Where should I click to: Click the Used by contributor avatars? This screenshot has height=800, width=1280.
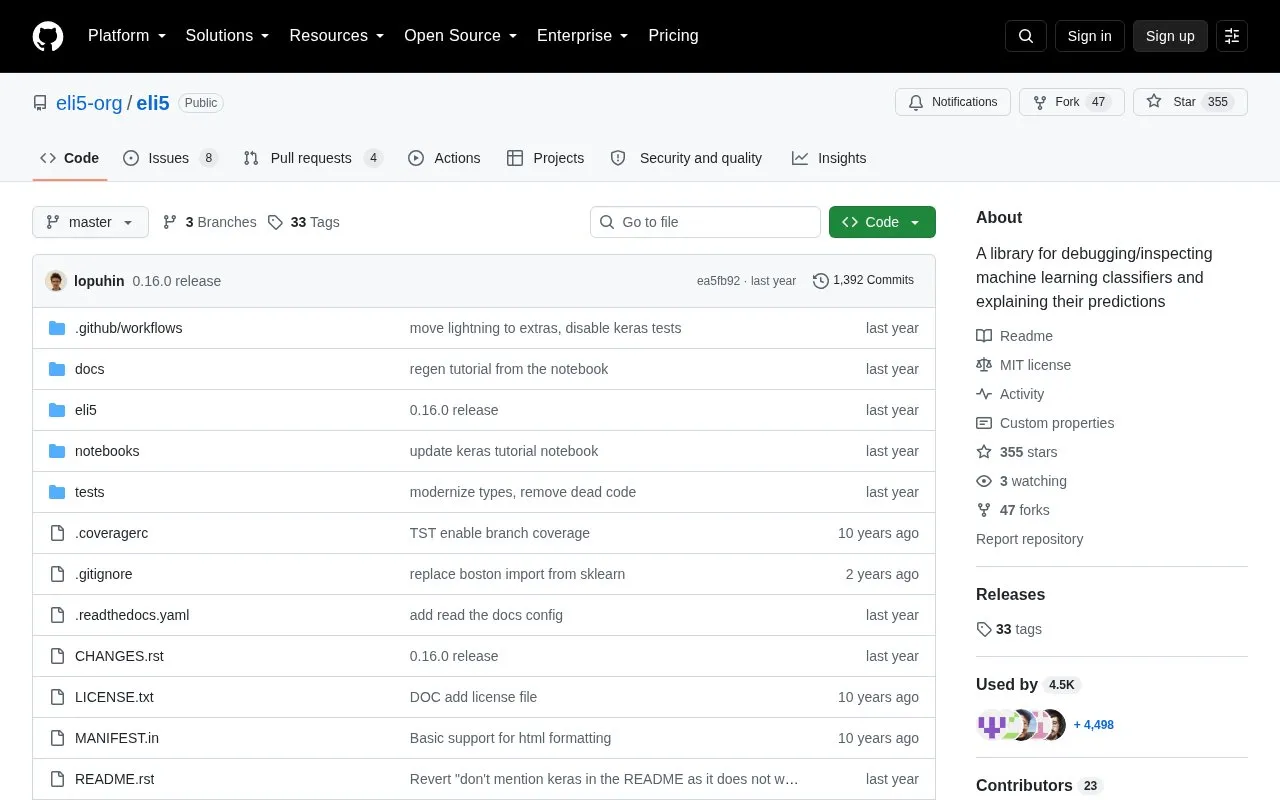point(1021,725)
